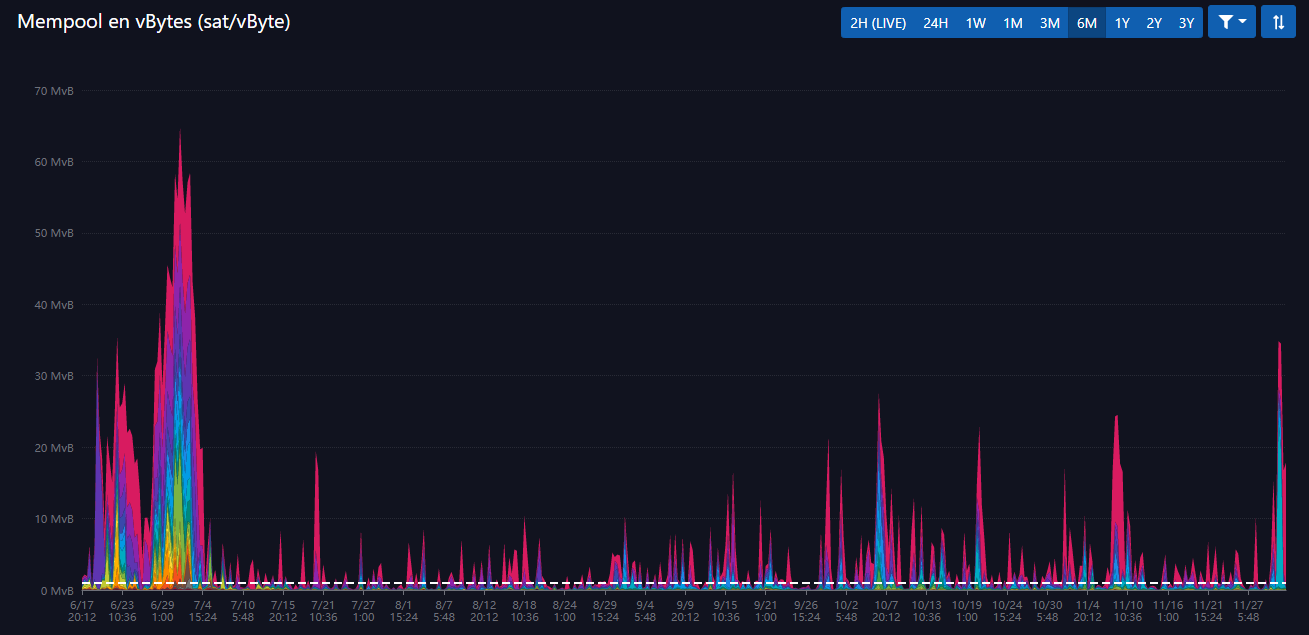Click the invert chart arrows icon
The height and width of the screenshot is (635, 1309).
point(1278,22)
